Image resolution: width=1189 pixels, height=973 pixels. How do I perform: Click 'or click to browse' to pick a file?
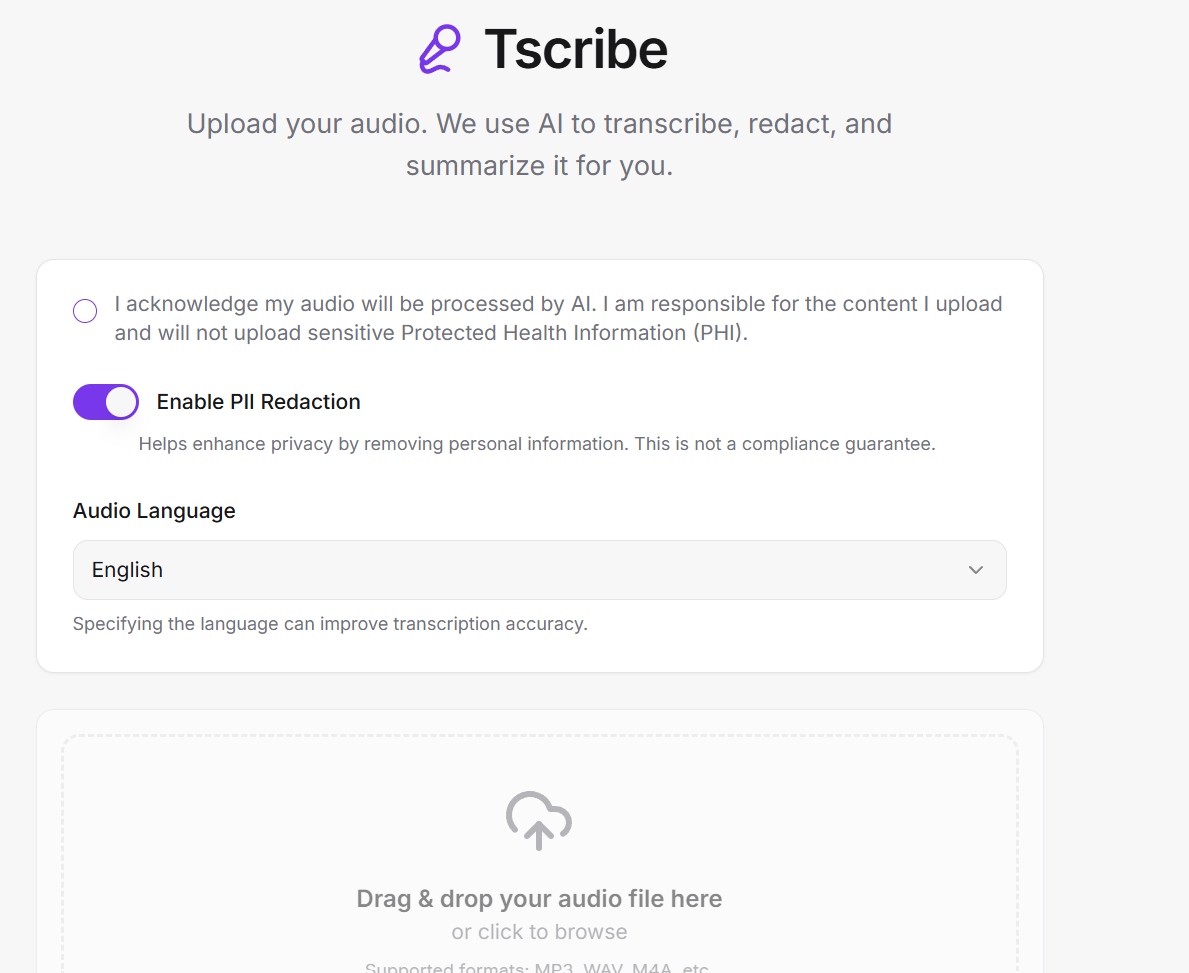pos(539,931)
